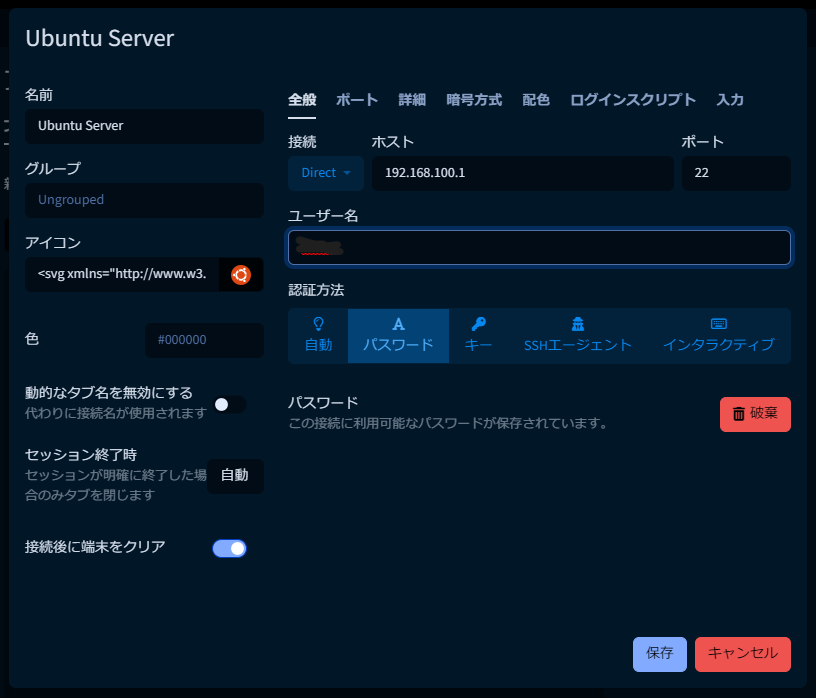Open the ログインスクリプト tab
The width and height of the screenshot is (816, 698).
[631, 99]
